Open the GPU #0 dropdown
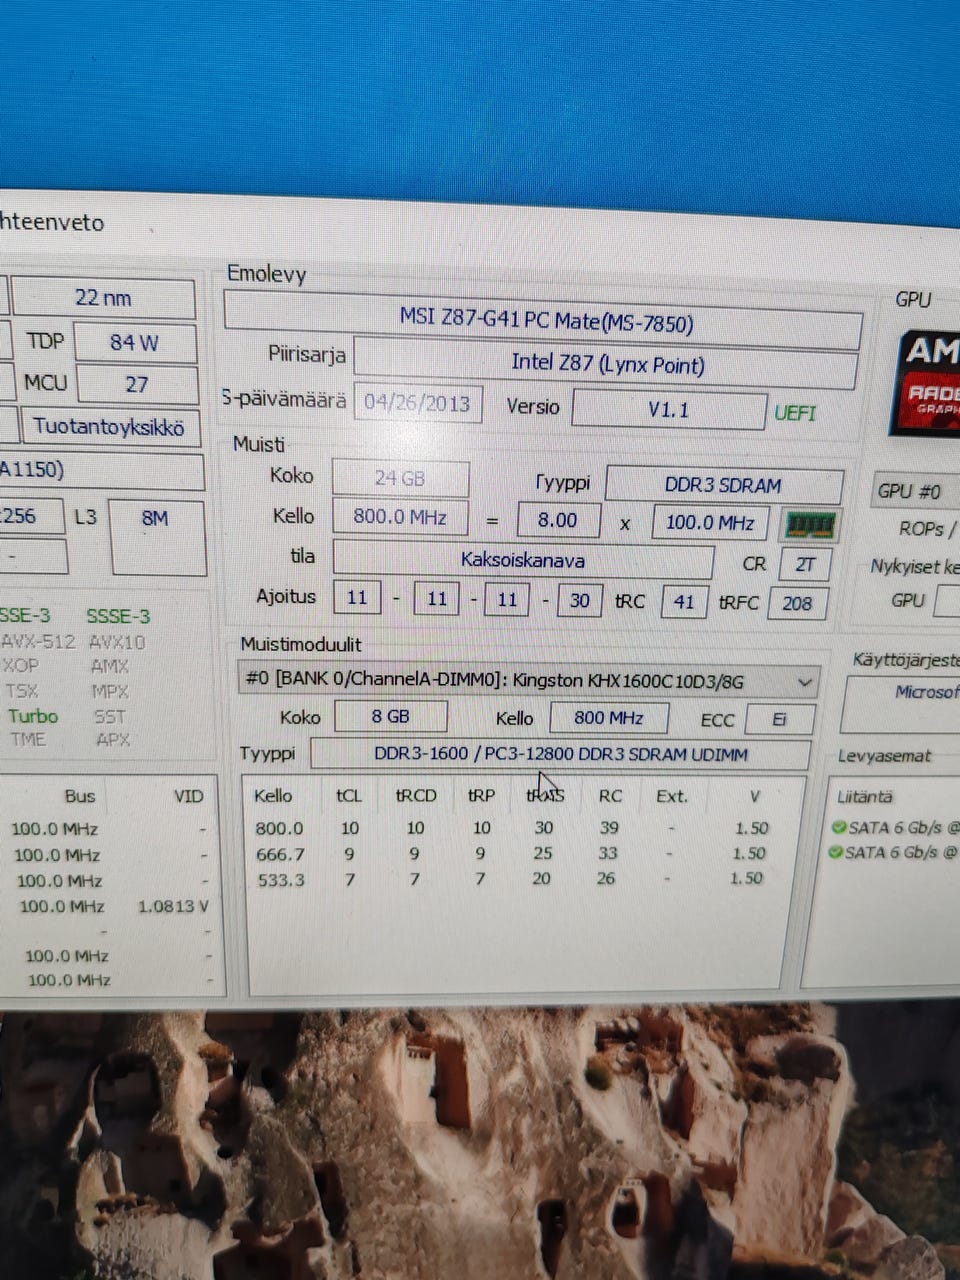The width and height of the screenshot is (960, 1280). click(x=915, y=491)
